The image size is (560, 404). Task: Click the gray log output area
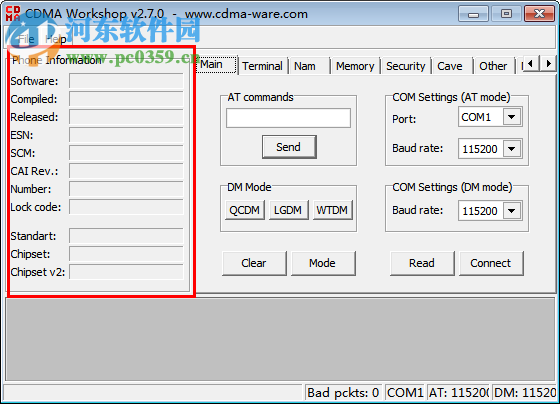(280, 339)
